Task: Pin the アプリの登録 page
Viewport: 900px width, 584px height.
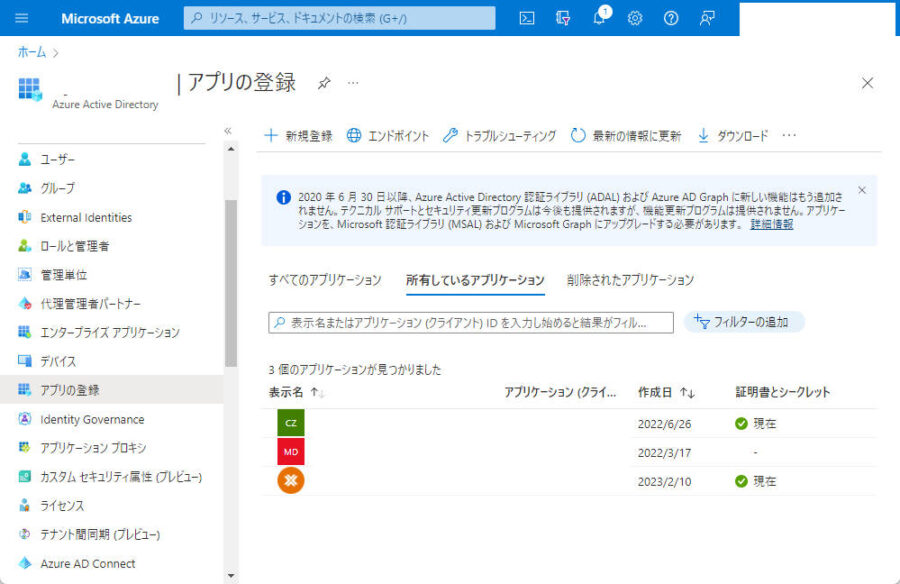Action: coord(323,84)
